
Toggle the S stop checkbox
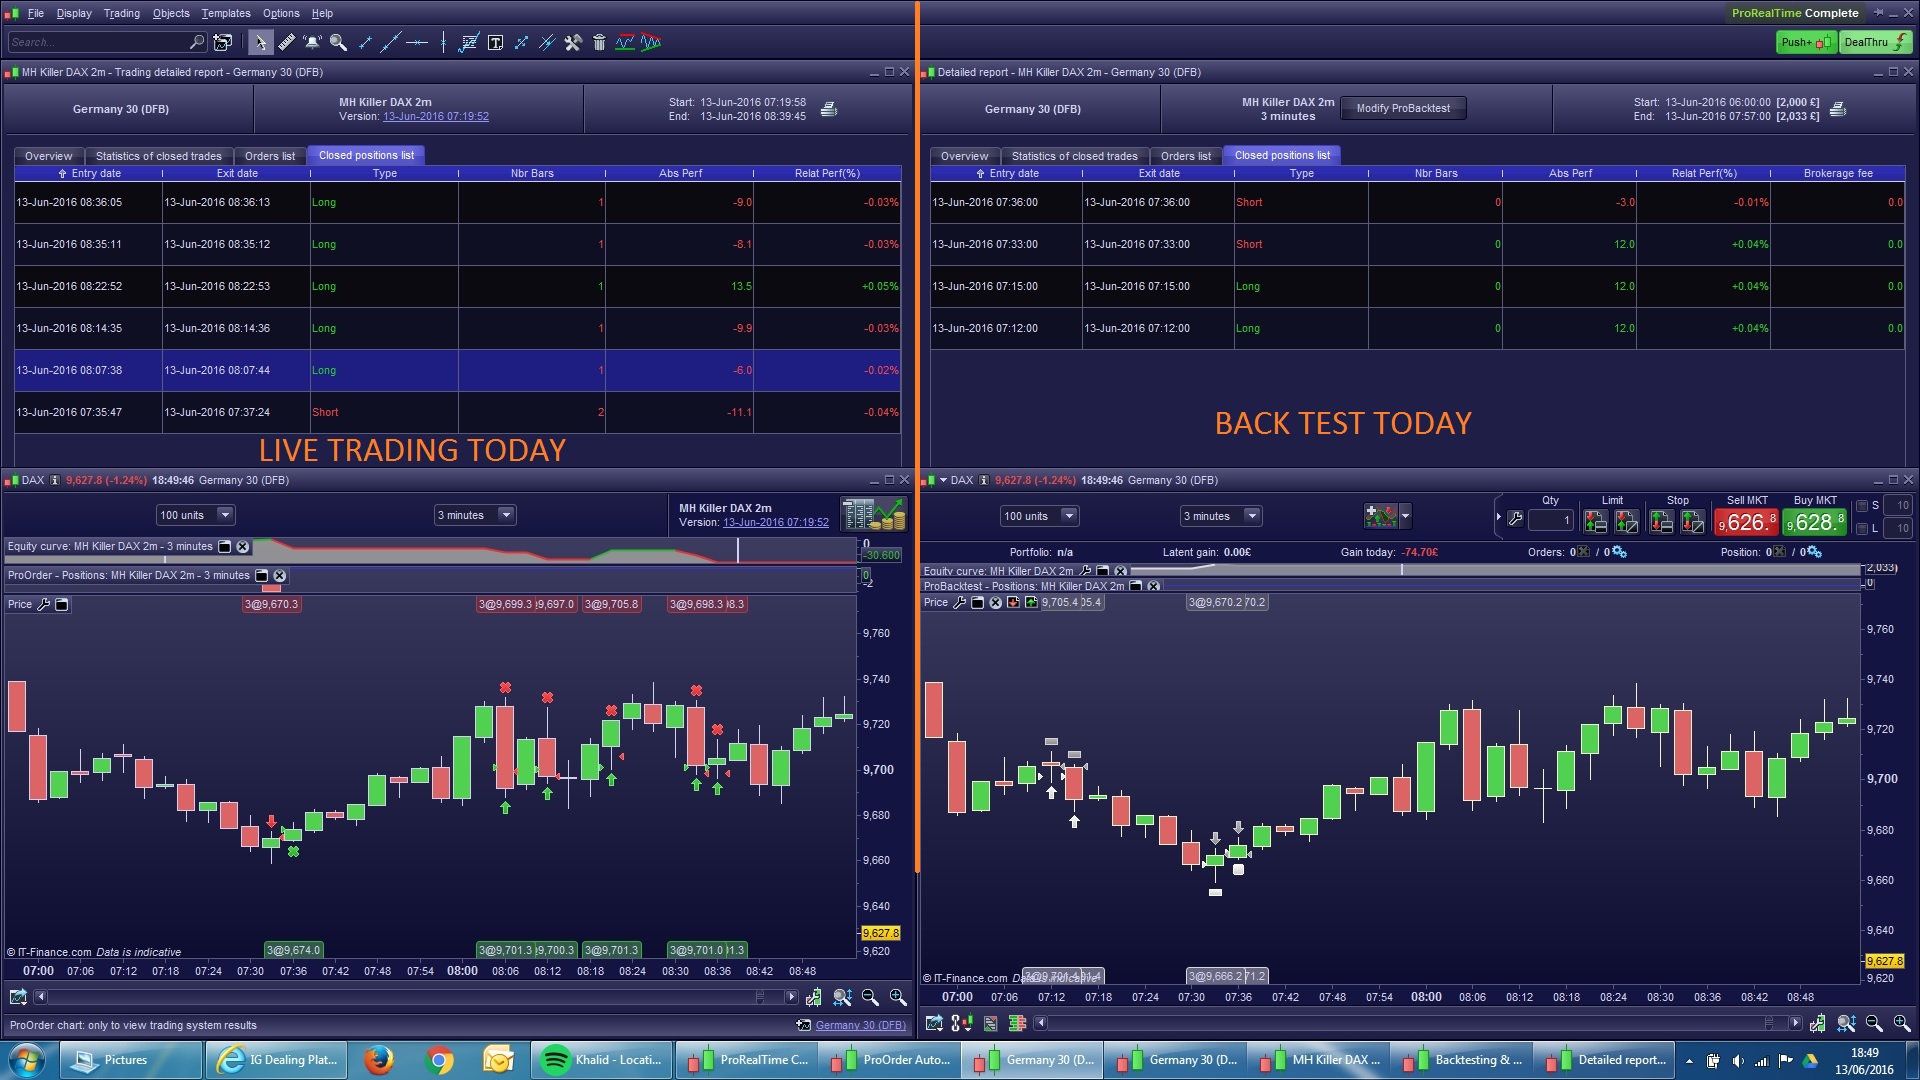pyautogui.click(x=1862, y=505)
